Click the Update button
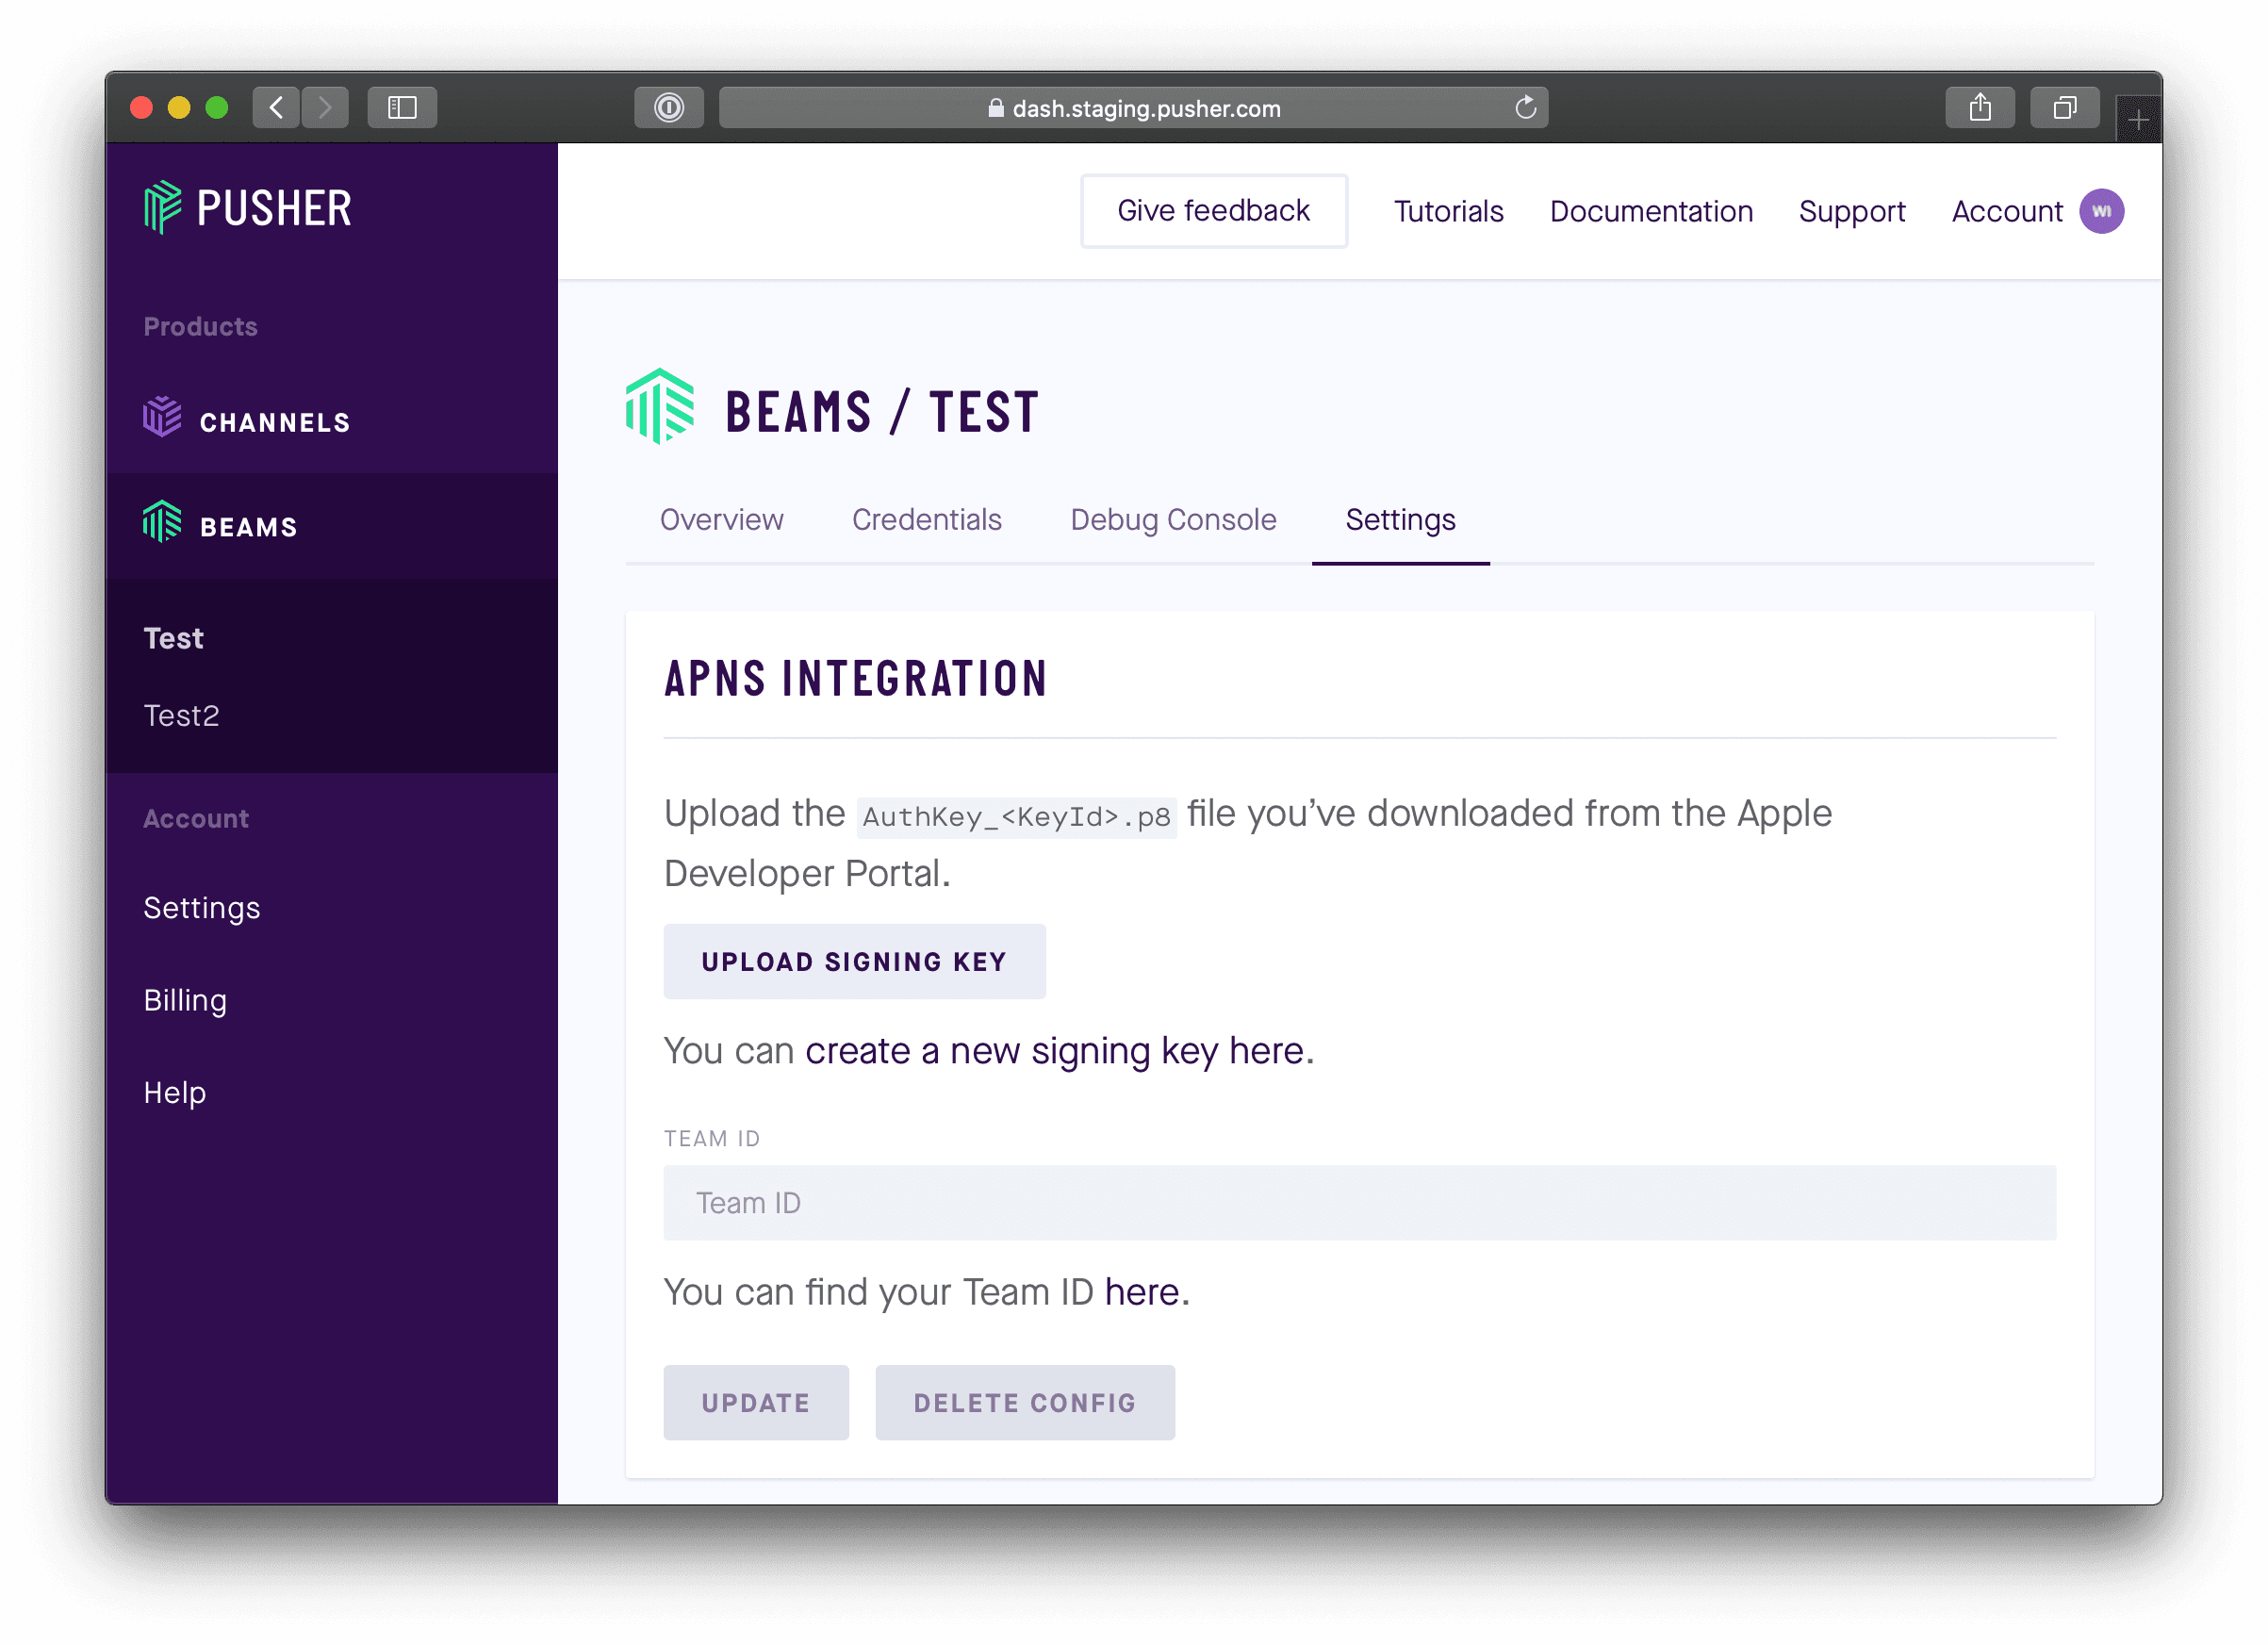 [x=756, y=1402]
